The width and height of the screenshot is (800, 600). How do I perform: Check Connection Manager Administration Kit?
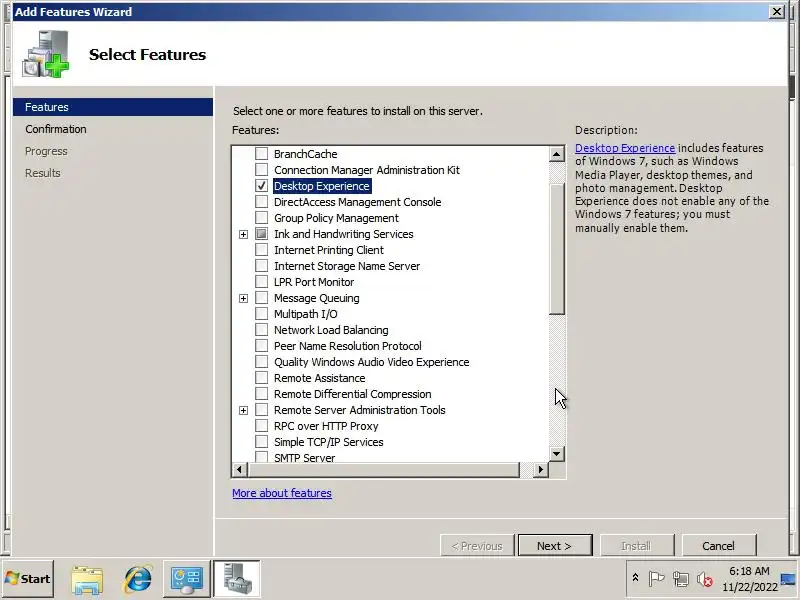[x=261, y=169]
